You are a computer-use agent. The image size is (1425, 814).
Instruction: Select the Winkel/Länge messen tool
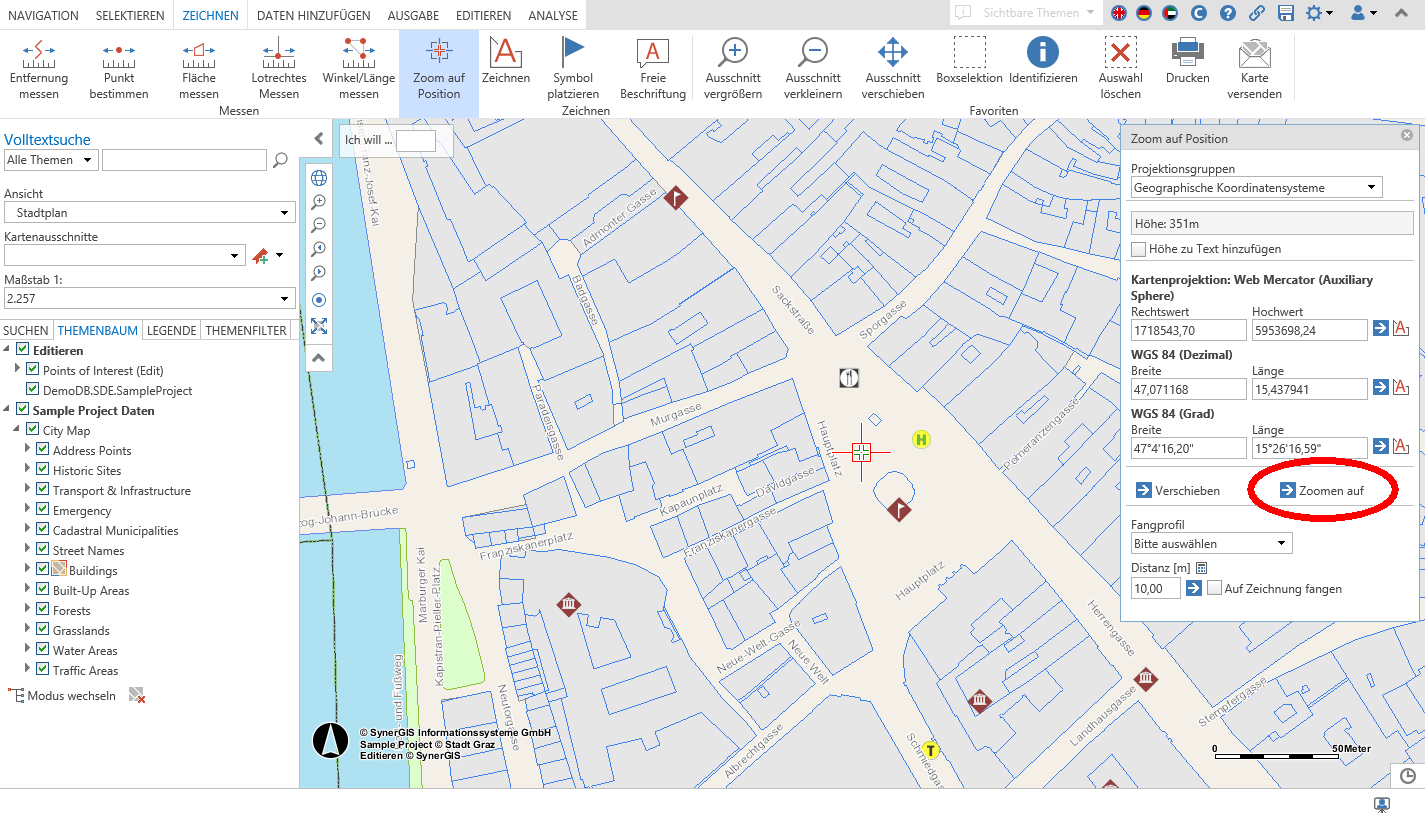pyautogui.click(x=358, y=67)
